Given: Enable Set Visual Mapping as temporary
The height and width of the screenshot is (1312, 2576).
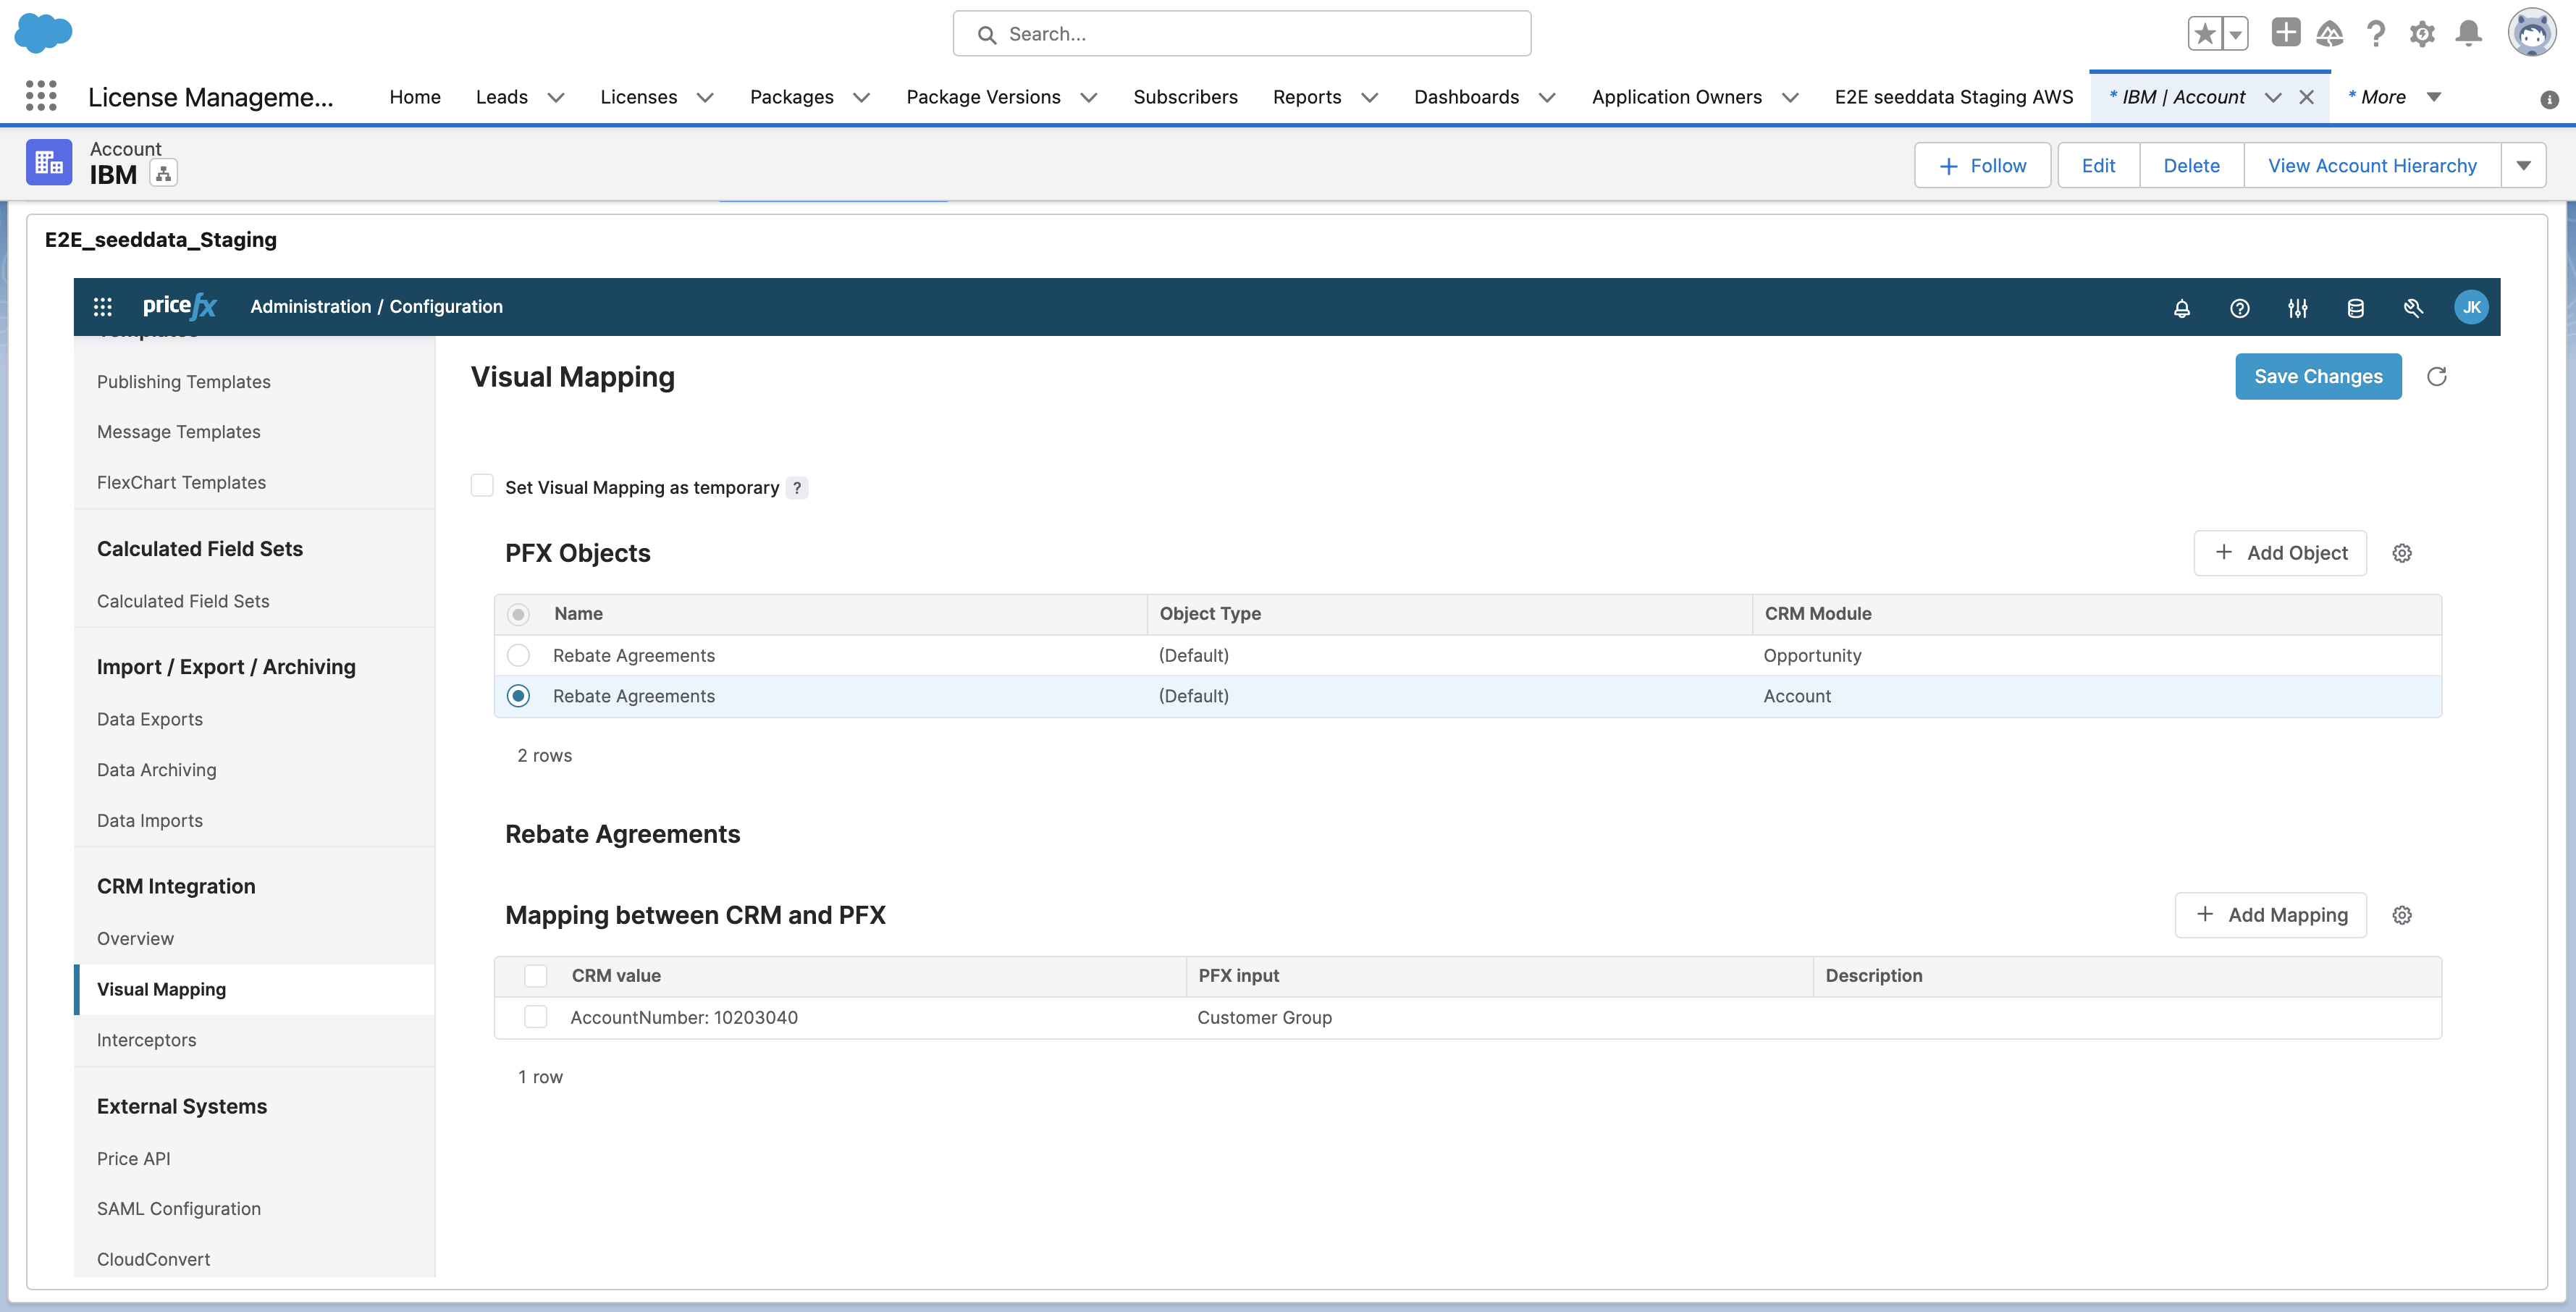Looking at the screenshot, I should pos(482,485).
